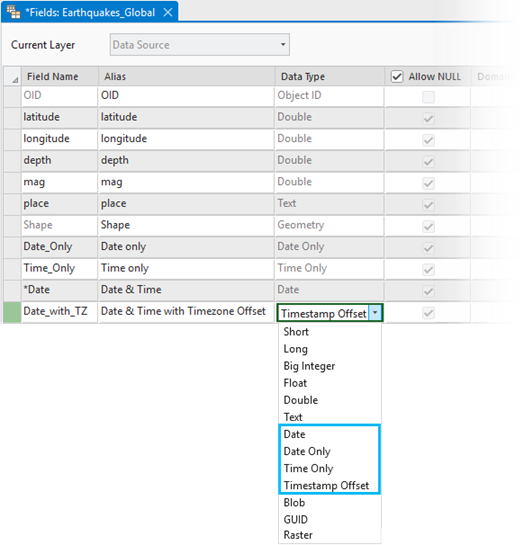The width and height of the screenshot is (524, 545).
Task: Select the green row header of Date_with_TZ
Action: point(13,312)
